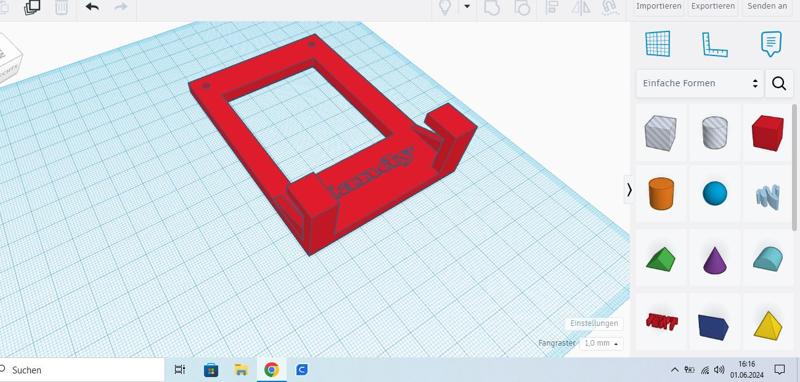Open the clock showing 16:16
The width and height of the screenshot is (800, 382).
pyautogui.click(x=746, y=369)
